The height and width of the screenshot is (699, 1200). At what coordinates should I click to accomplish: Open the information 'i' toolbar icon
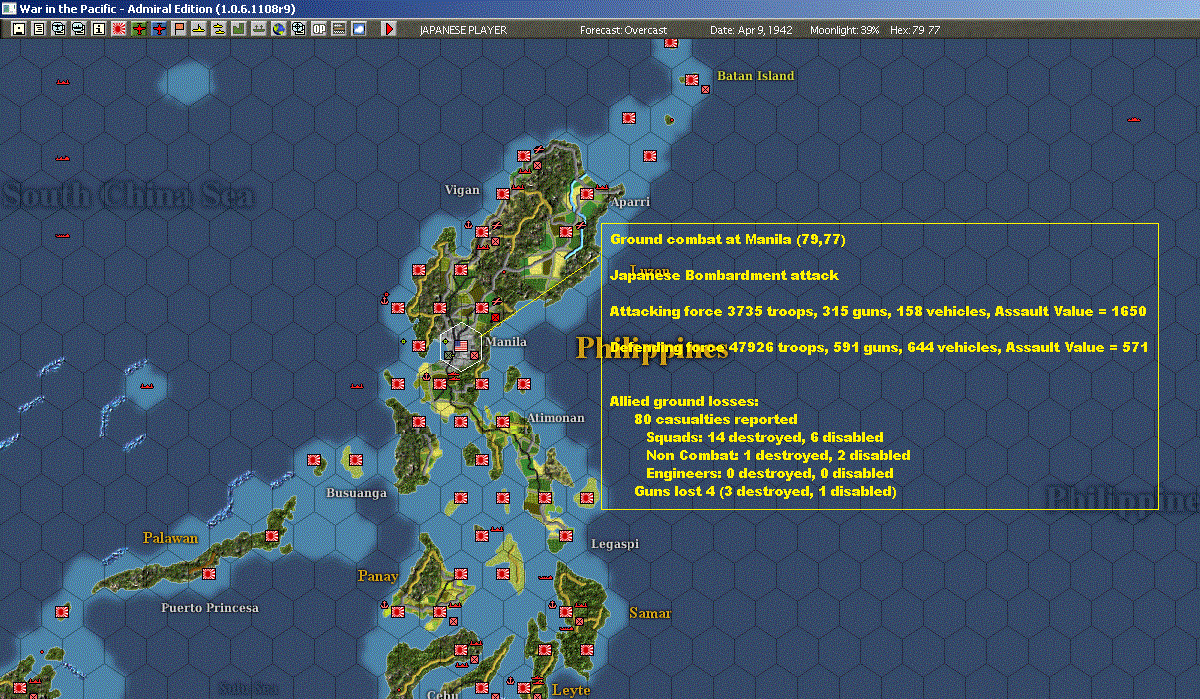[98, 29]
